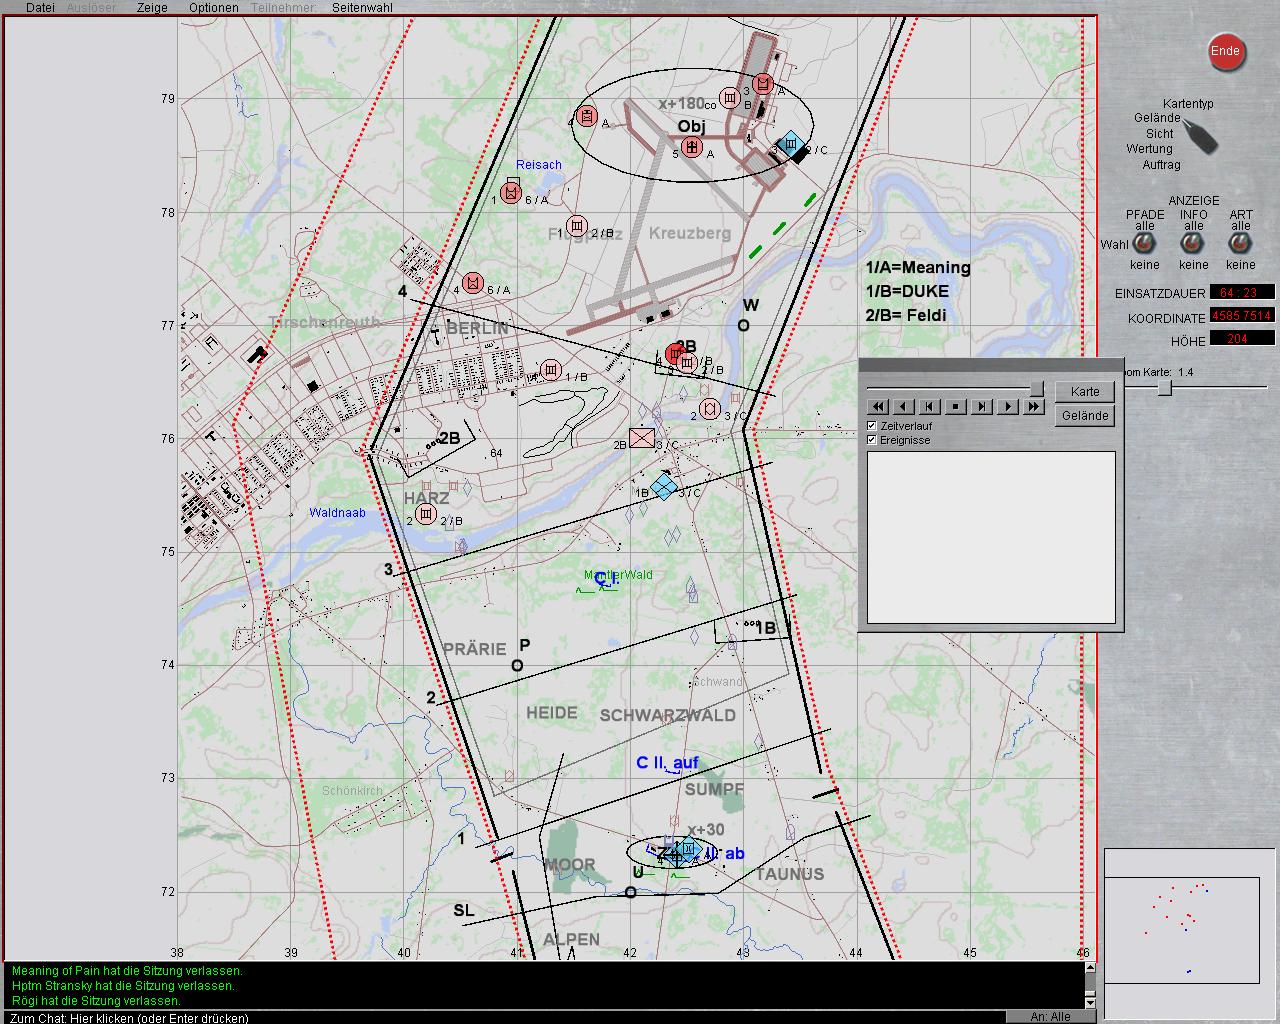Open the Datei menu

(40, 7)
